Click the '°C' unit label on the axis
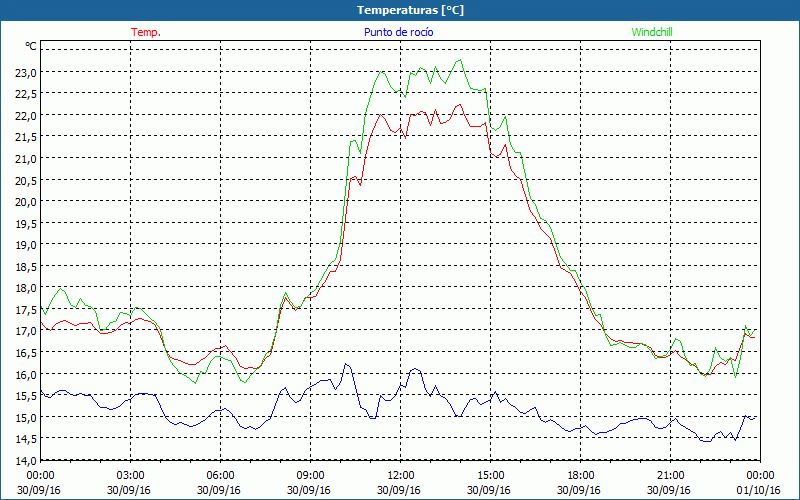800x500 pixels. coord(31,46)
